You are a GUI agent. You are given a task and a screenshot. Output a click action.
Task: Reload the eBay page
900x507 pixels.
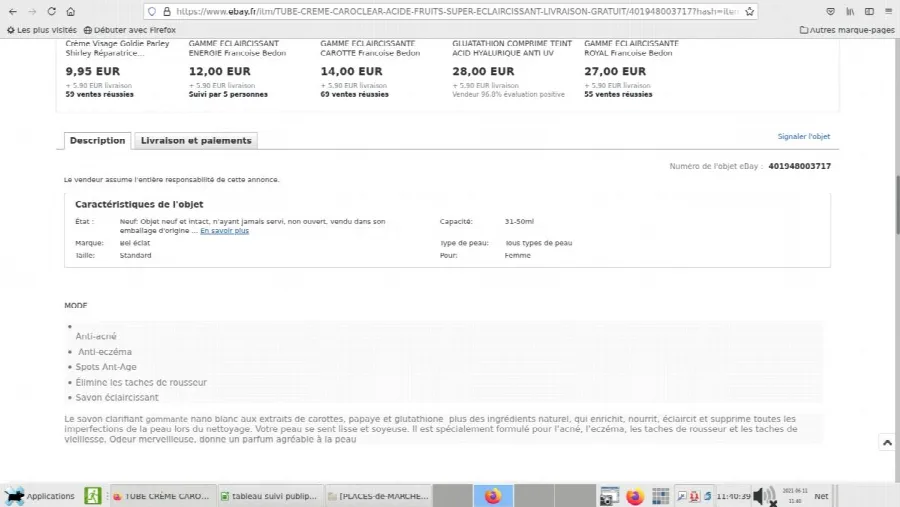pos(52,11)
